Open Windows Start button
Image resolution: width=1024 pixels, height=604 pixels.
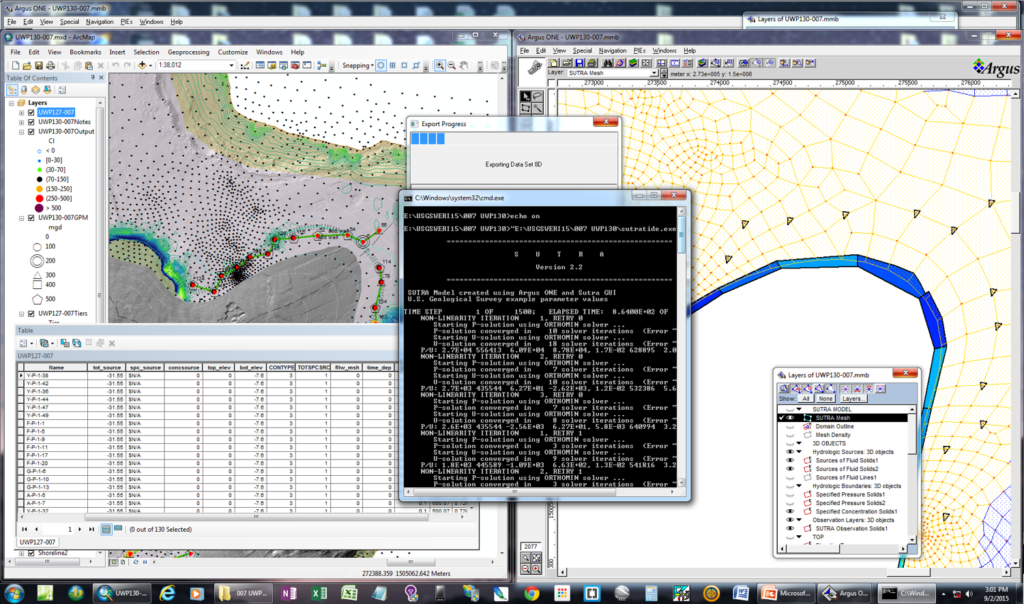[14, 593]
